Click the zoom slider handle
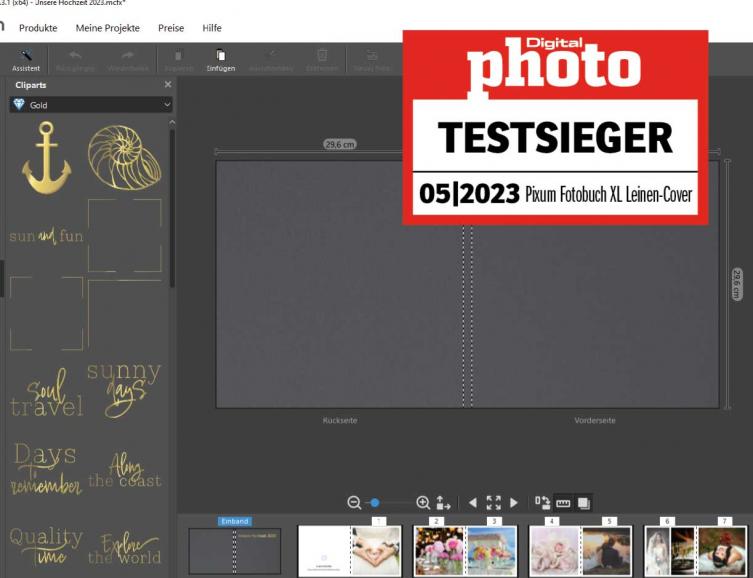Viewport: 753px width, 578px height. coord(375,503)
